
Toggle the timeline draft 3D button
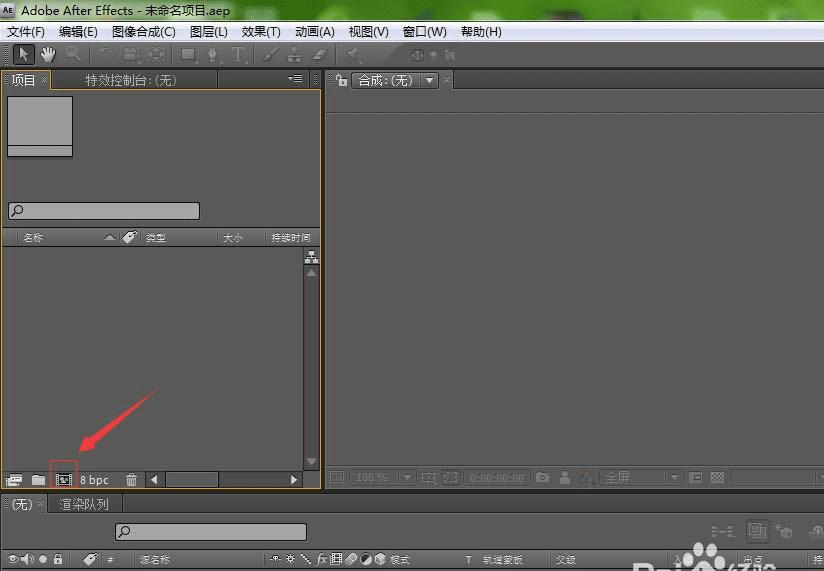coord(783,531)
